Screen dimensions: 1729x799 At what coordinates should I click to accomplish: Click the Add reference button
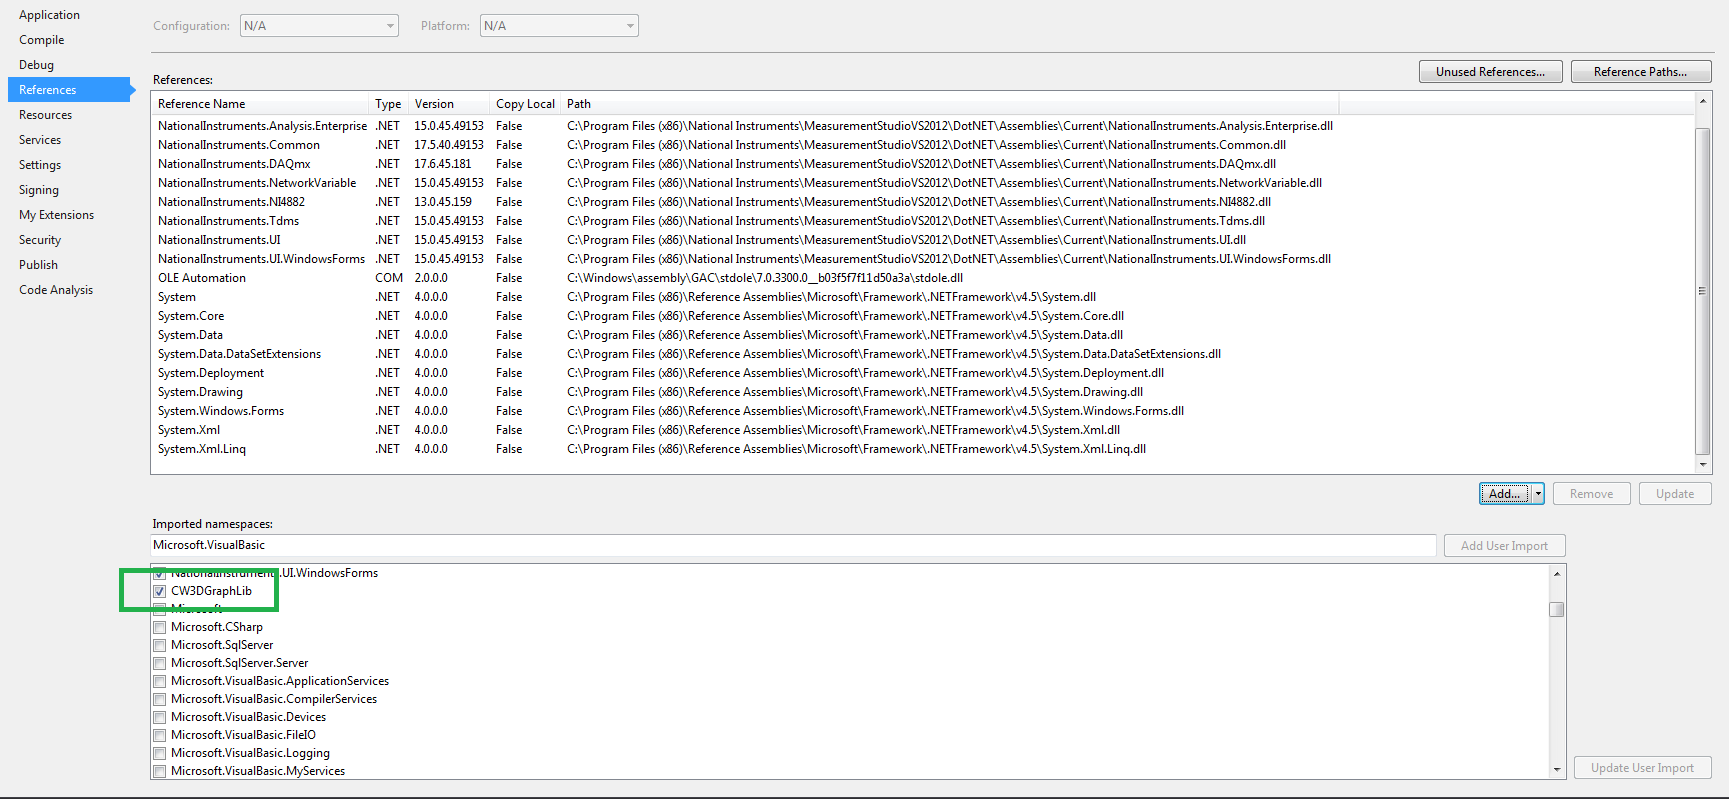(x=1504, y=494)
